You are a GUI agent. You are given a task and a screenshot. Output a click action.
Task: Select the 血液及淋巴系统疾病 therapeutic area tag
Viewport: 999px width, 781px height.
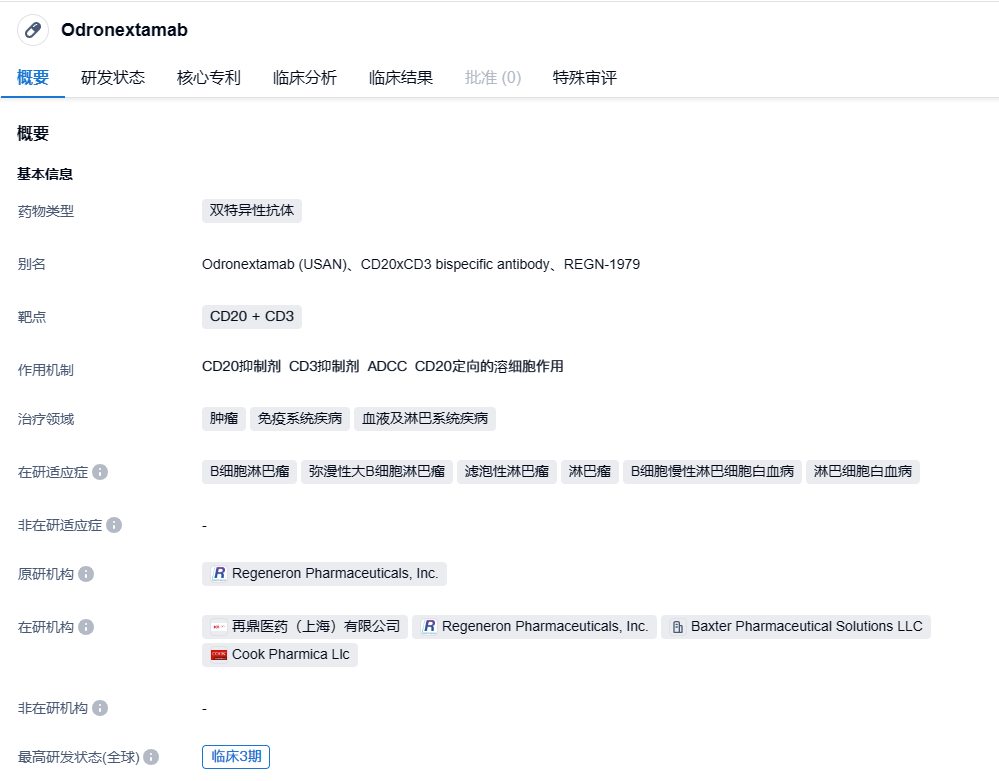pos(425,419)
